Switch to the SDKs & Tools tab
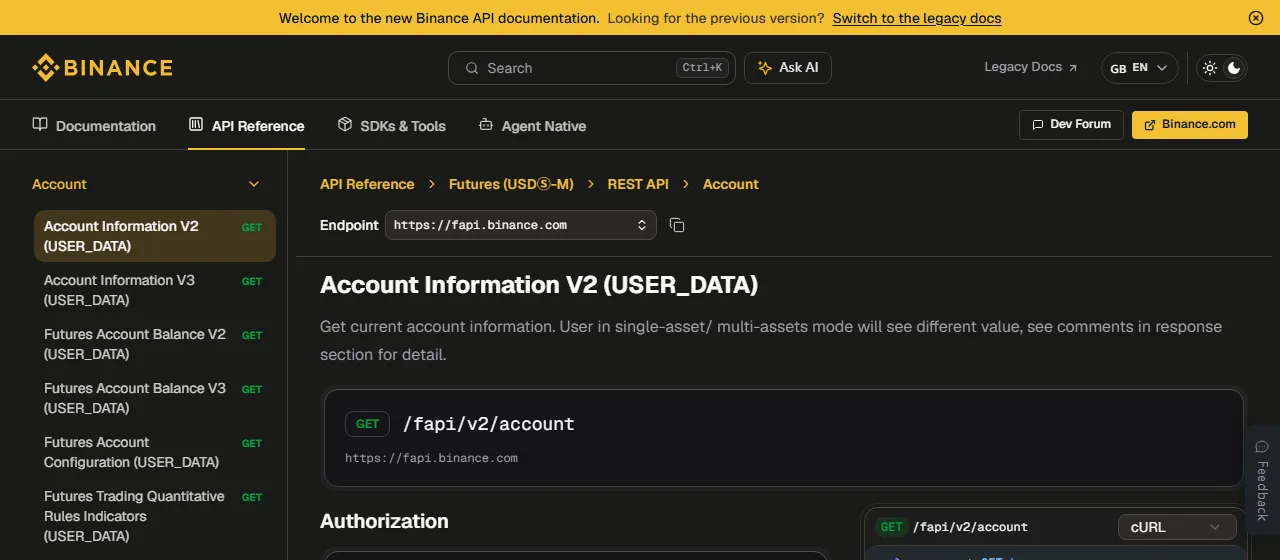The width and height of the screenshot is (1280, 560). tap(391, 126)
